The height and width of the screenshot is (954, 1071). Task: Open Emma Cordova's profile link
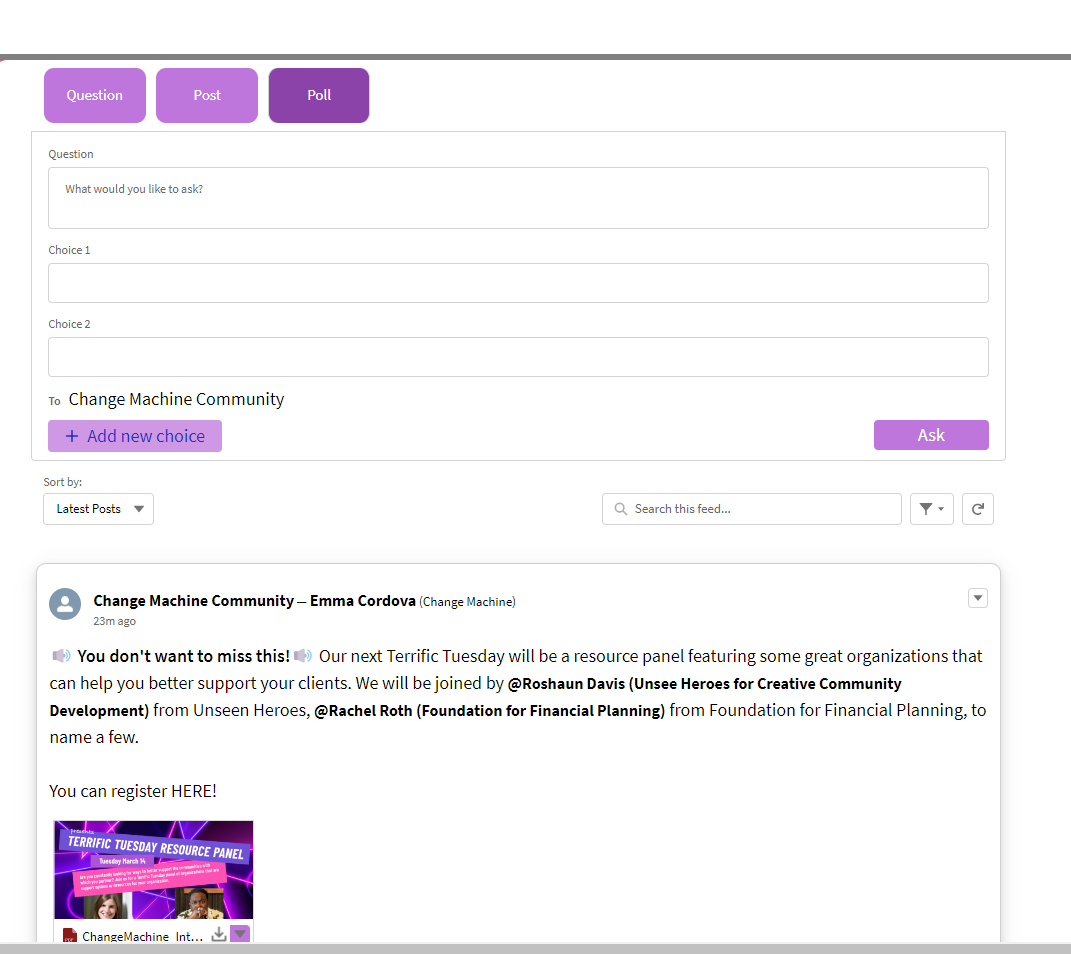363,601
